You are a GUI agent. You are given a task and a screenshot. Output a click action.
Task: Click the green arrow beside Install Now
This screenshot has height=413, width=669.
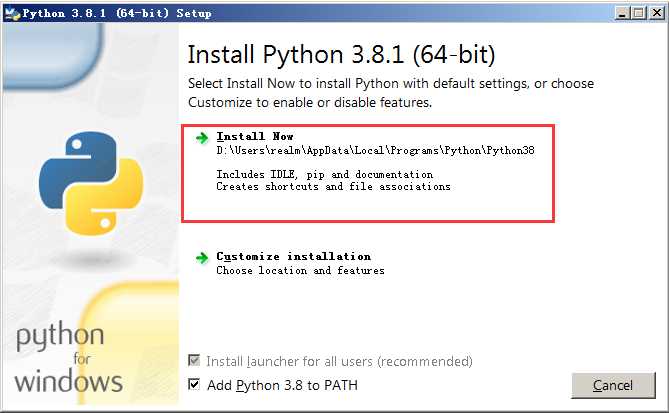pos(202,138)
